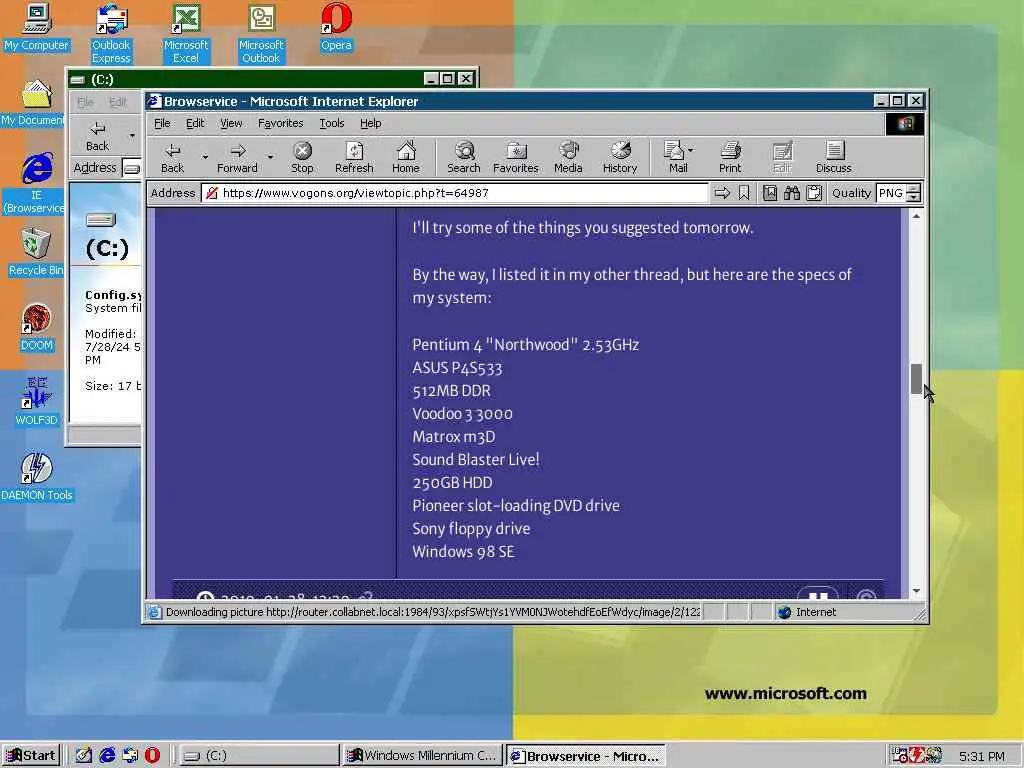Click Show Desktop quick launch icon
The image size is (1024, 768).
pos(84,756)
